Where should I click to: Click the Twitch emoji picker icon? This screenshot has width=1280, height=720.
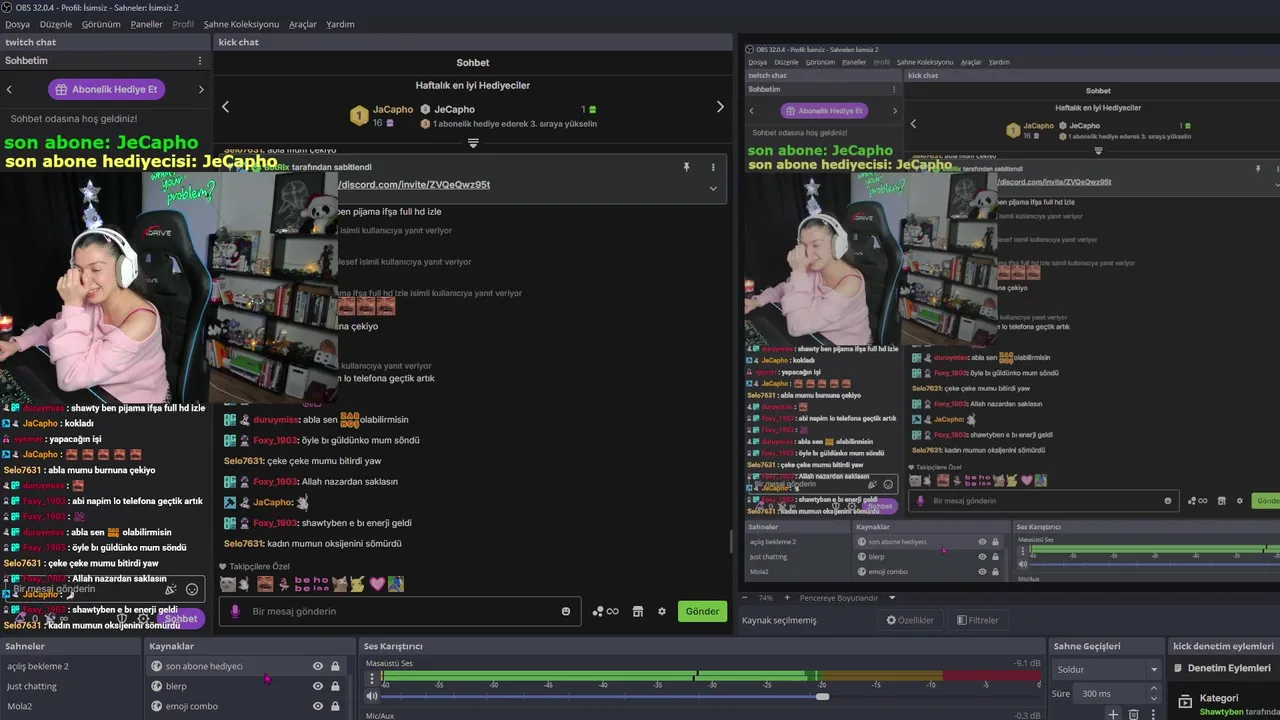tap(192, 589)
